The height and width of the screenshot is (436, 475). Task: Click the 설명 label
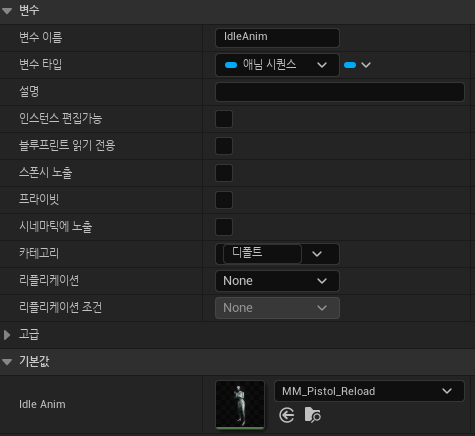pos(29,91)
